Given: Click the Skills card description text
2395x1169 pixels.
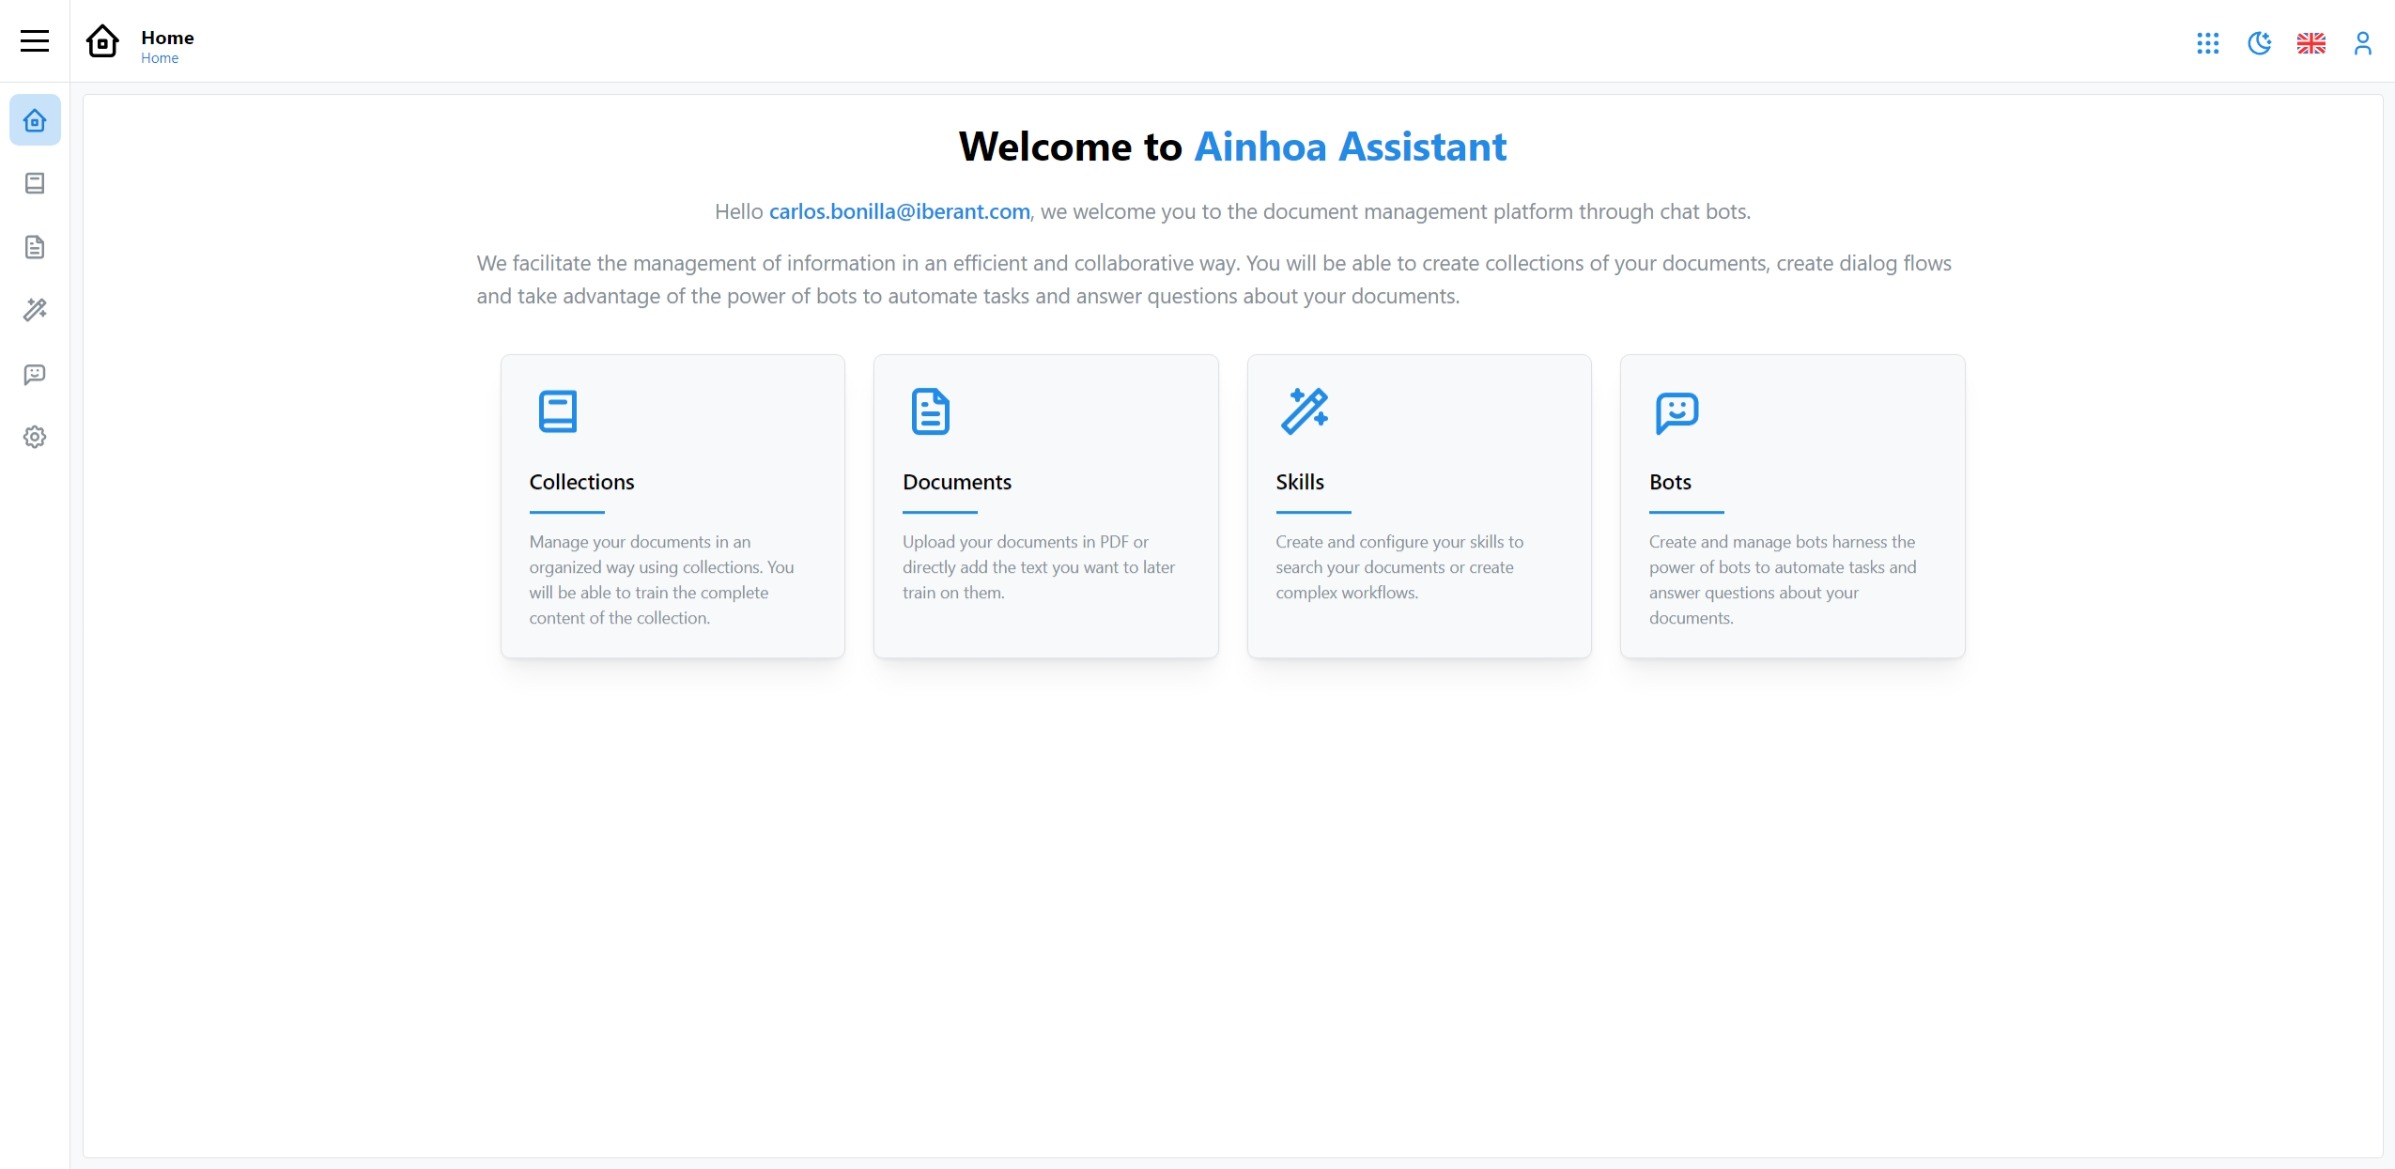Looking at the screenshot, I should (x=1399, y=567).
